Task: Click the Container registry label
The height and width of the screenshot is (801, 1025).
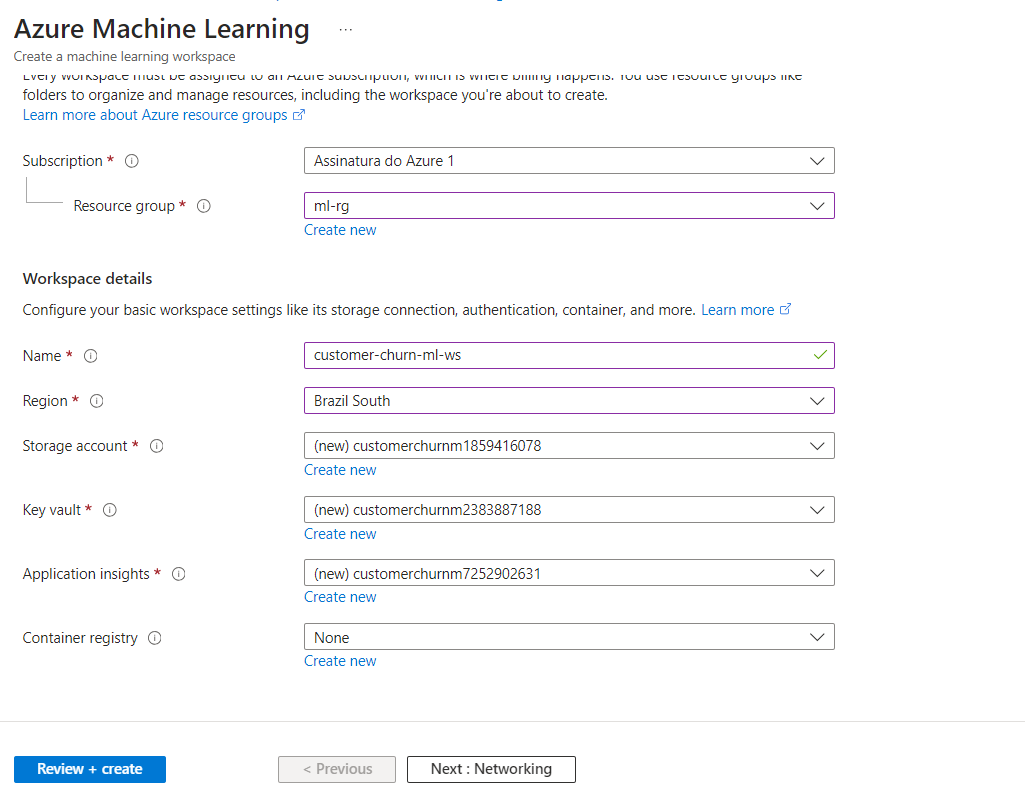Action: click(80, 638)
